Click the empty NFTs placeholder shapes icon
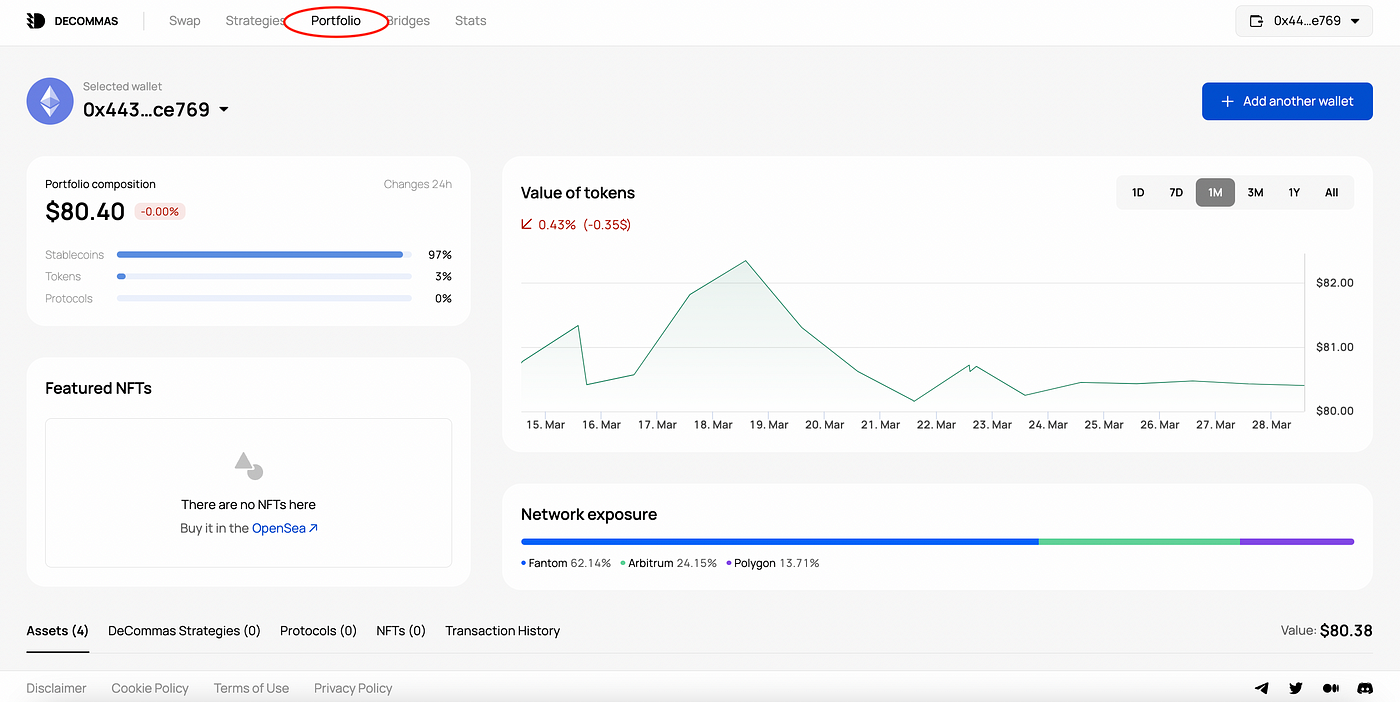The image size is (1400, 702). (x=248, y=465)
